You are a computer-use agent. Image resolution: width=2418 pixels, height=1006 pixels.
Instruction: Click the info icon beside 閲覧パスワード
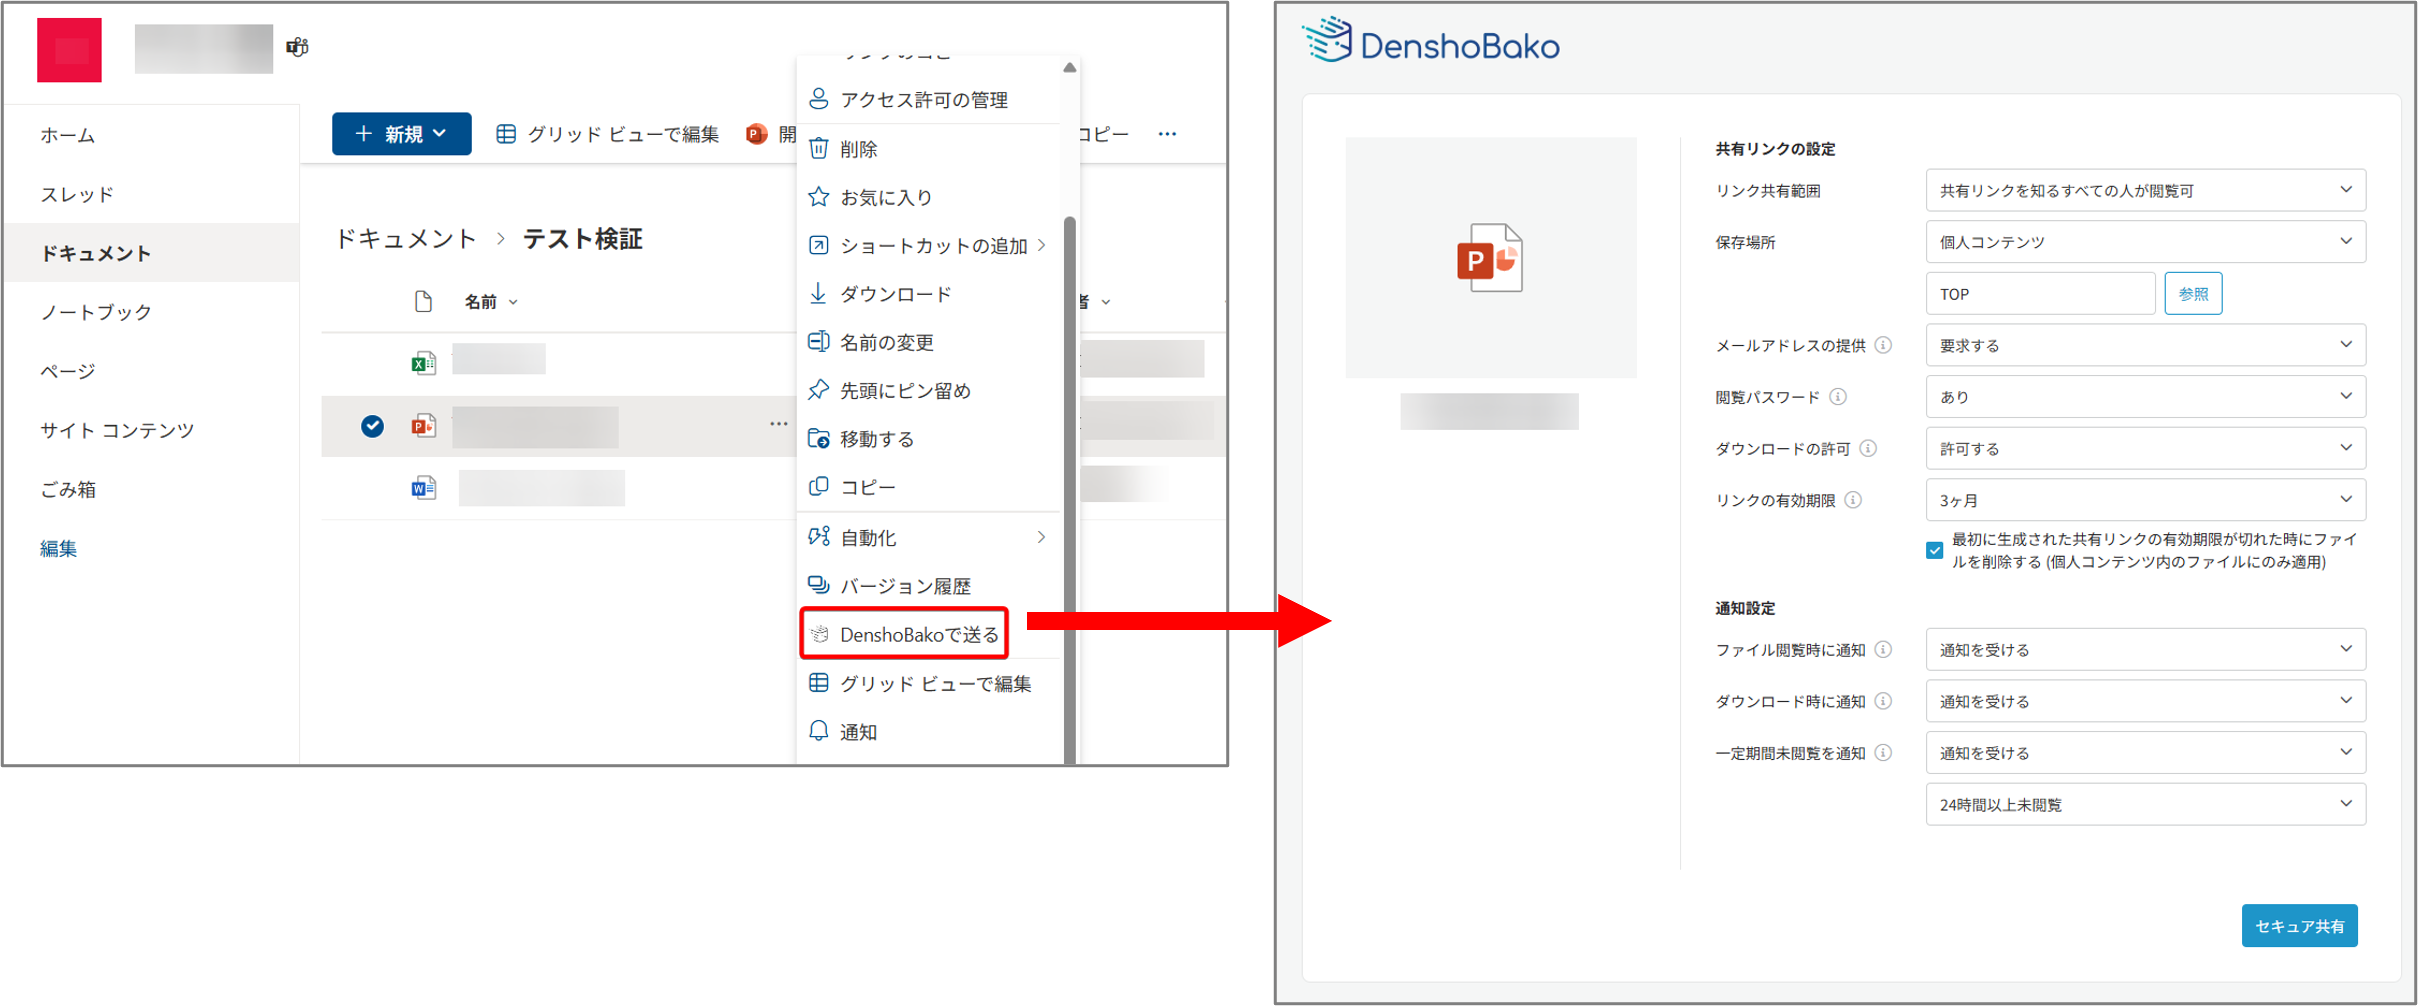pos(1838,397)
